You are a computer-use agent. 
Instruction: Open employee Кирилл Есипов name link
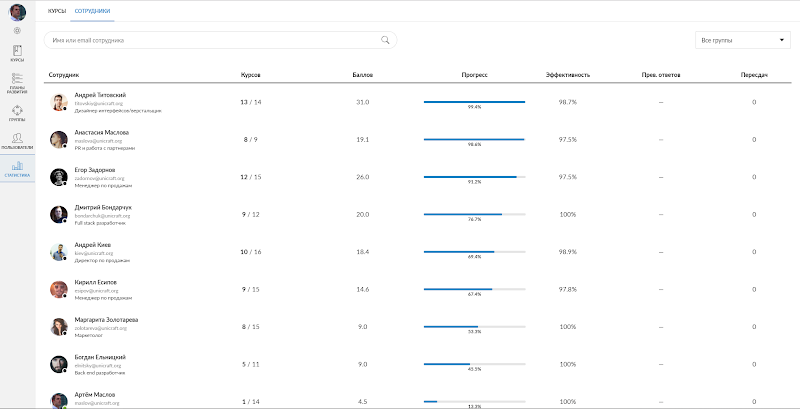[95, 282]
